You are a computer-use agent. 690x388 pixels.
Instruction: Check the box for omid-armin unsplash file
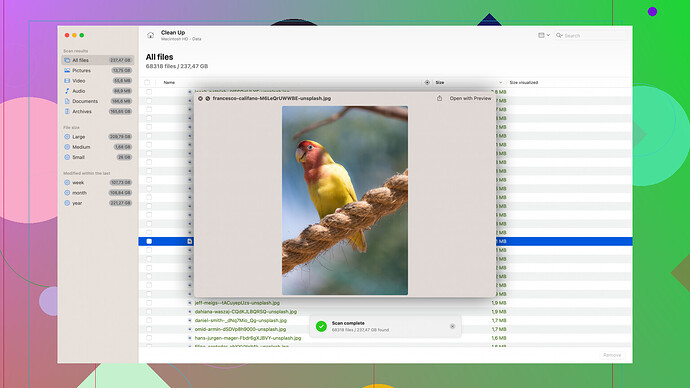[149, 329]
